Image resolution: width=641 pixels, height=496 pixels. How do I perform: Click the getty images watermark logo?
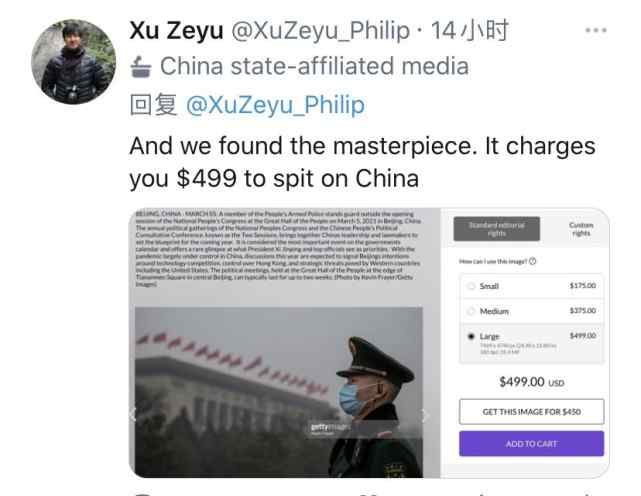coord(330,428)
